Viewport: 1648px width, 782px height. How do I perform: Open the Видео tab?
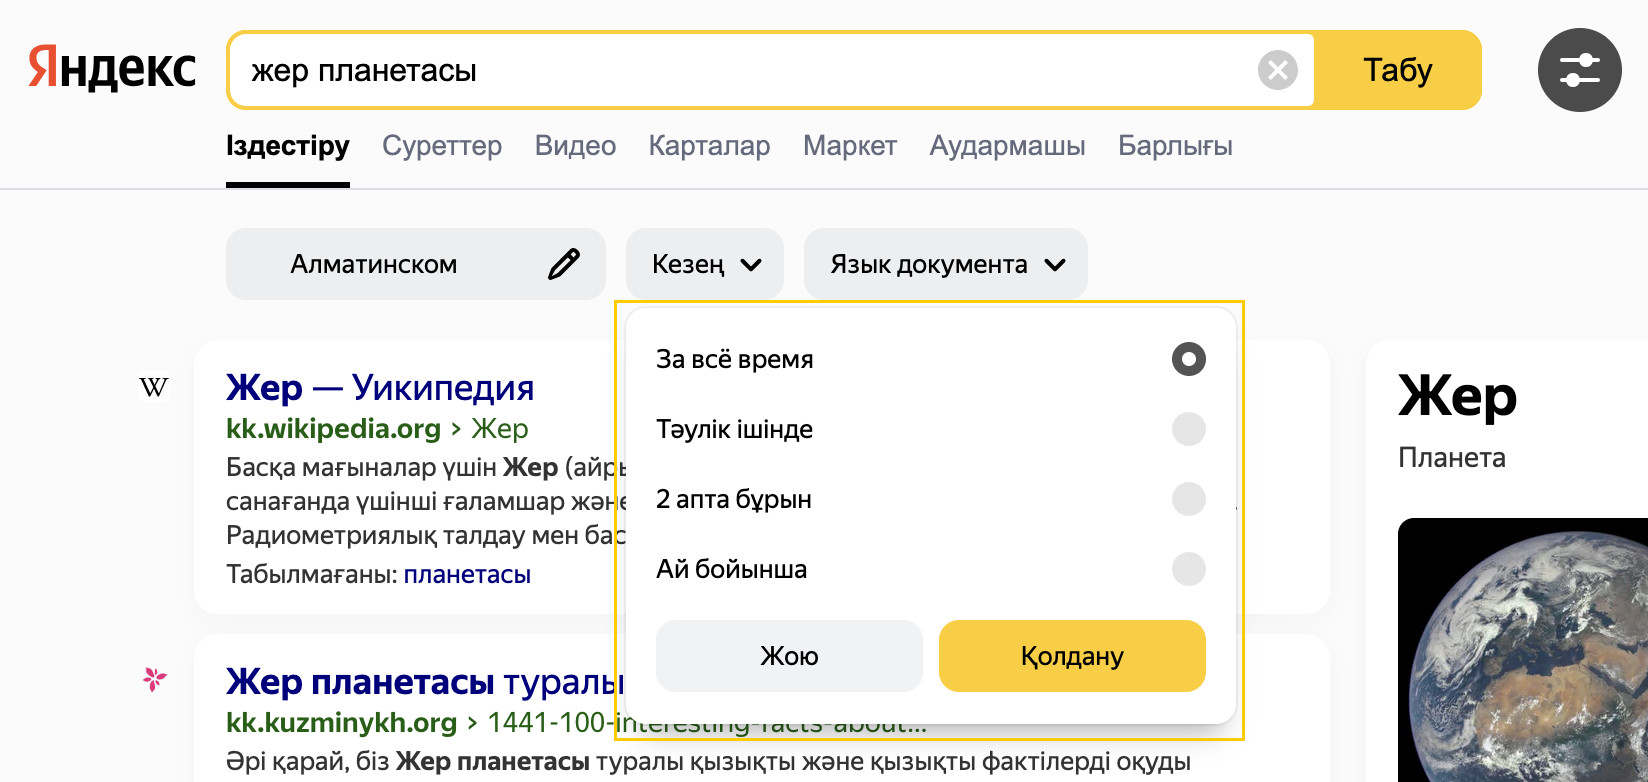tap(575, 146)
